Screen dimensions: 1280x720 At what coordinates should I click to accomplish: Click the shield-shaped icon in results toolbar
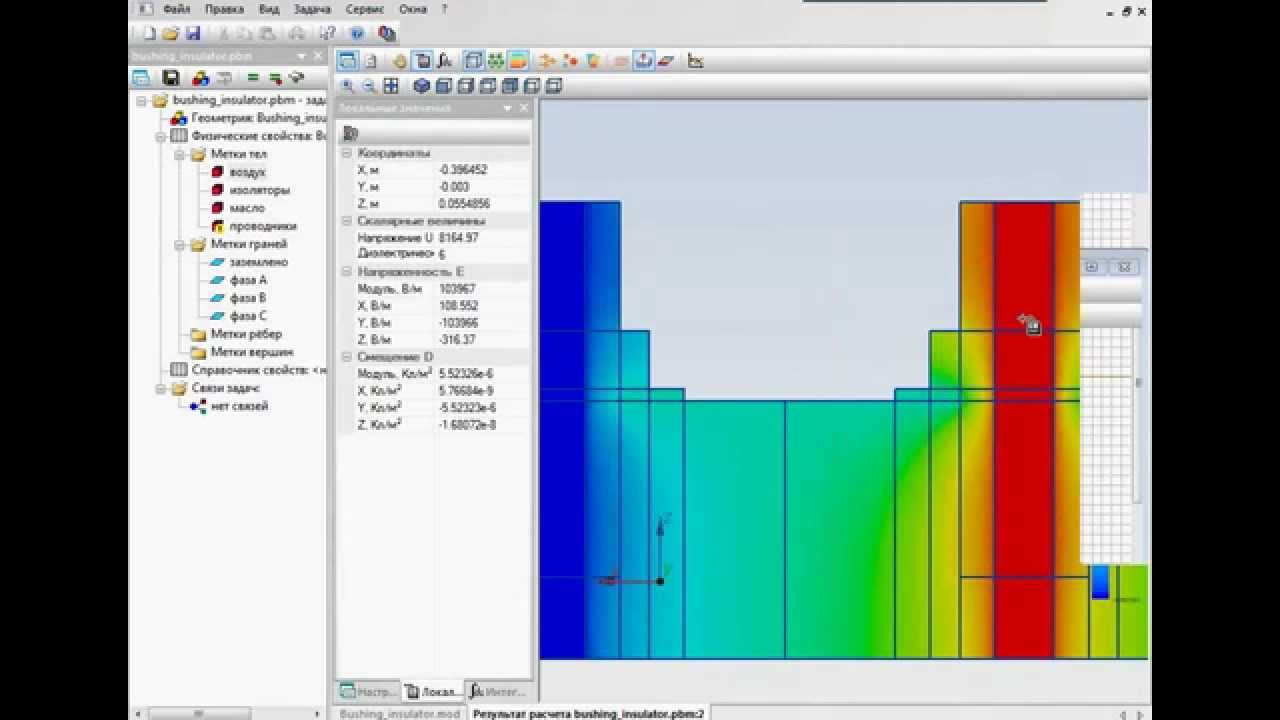tap(593, 61)
